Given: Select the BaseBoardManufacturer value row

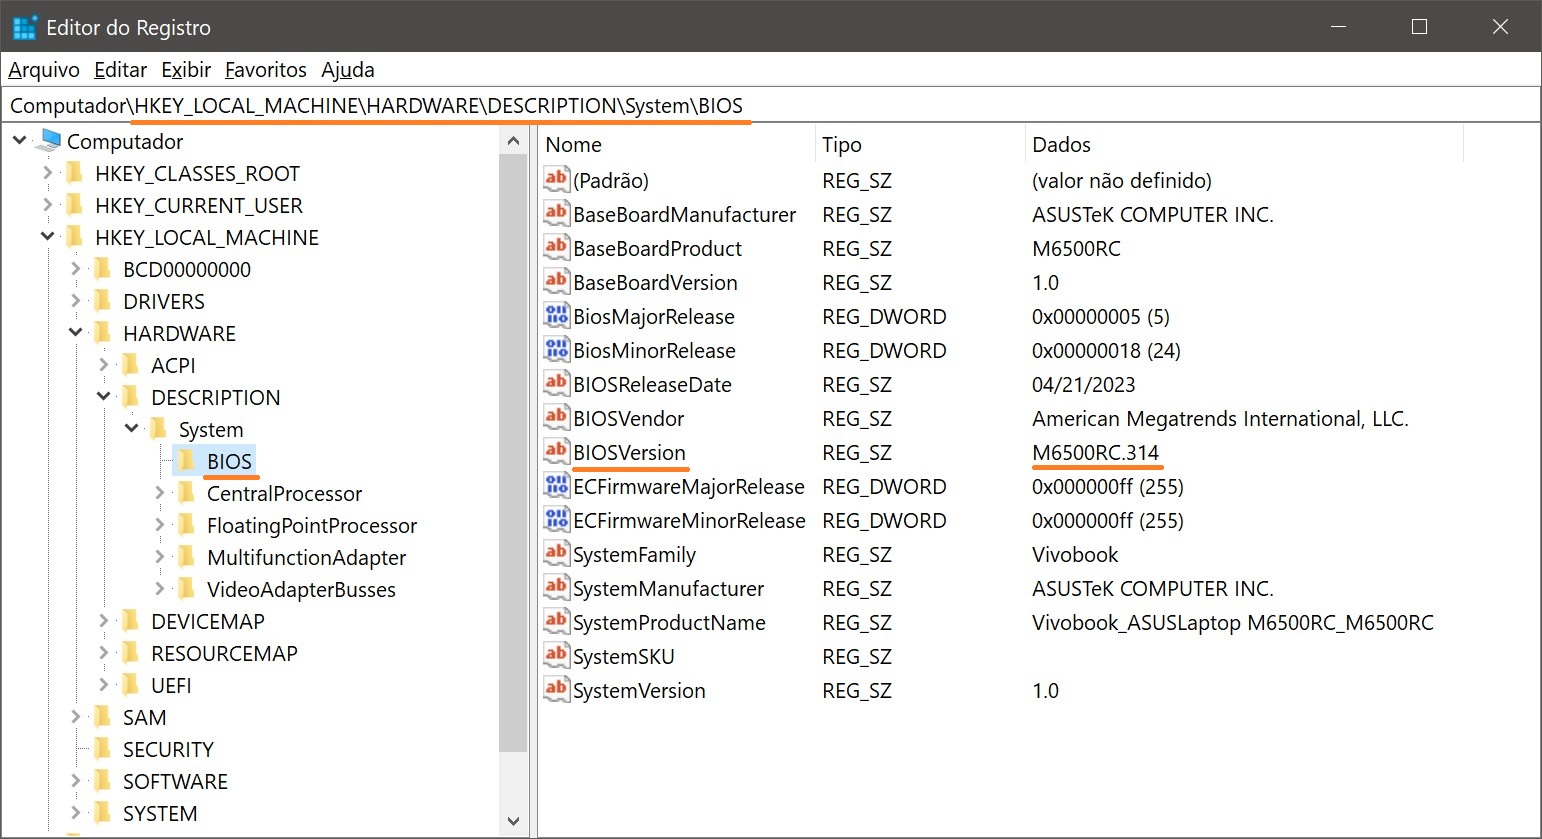Looking at the screenshot, I should pos(684,214).
